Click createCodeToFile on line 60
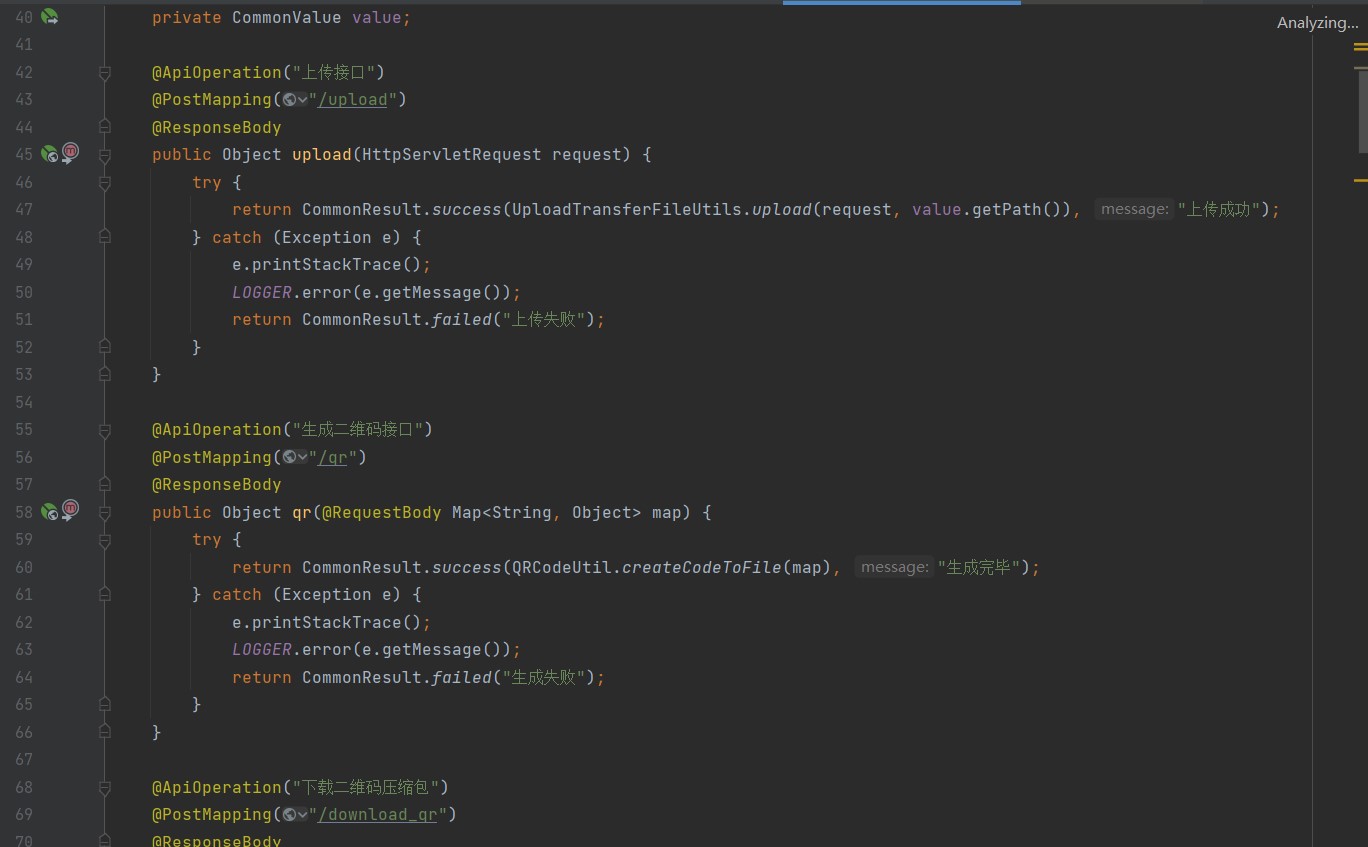The image size is (1368, 847). (x=702, y=567)
